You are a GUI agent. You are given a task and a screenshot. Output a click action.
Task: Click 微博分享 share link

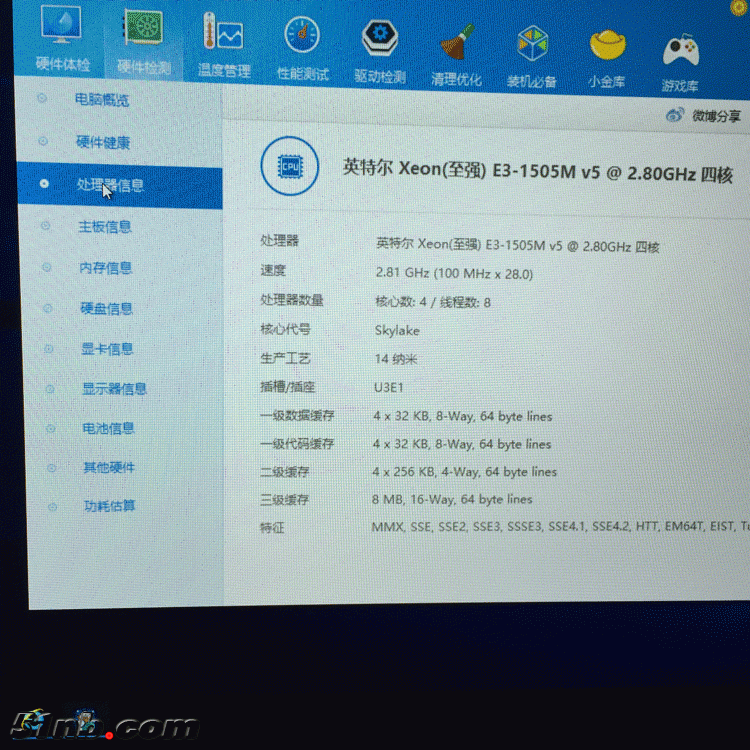pos(716,116)
